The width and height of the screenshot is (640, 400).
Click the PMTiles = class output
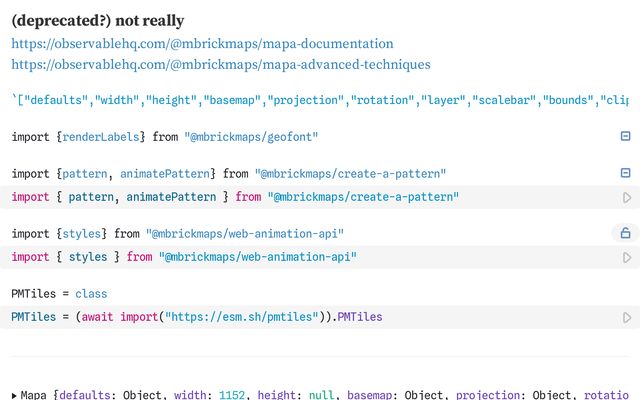[x=59, y=294]
